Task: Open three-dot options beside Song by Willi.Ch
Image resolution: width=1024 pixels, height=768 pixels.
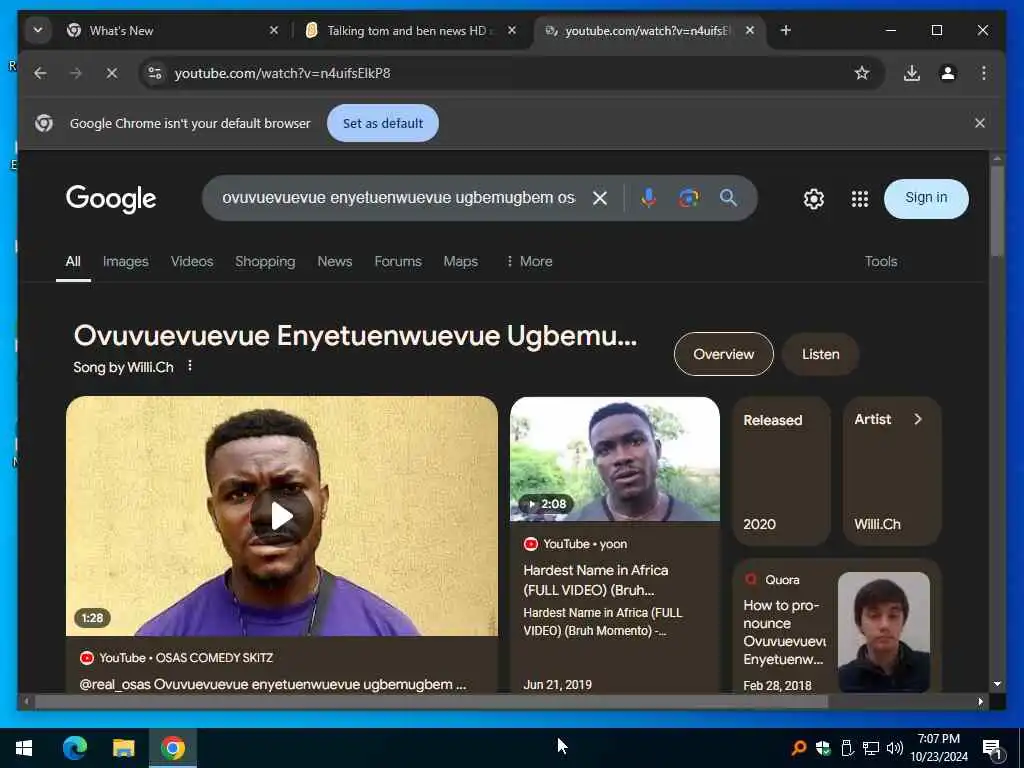Action: [189, 366]
